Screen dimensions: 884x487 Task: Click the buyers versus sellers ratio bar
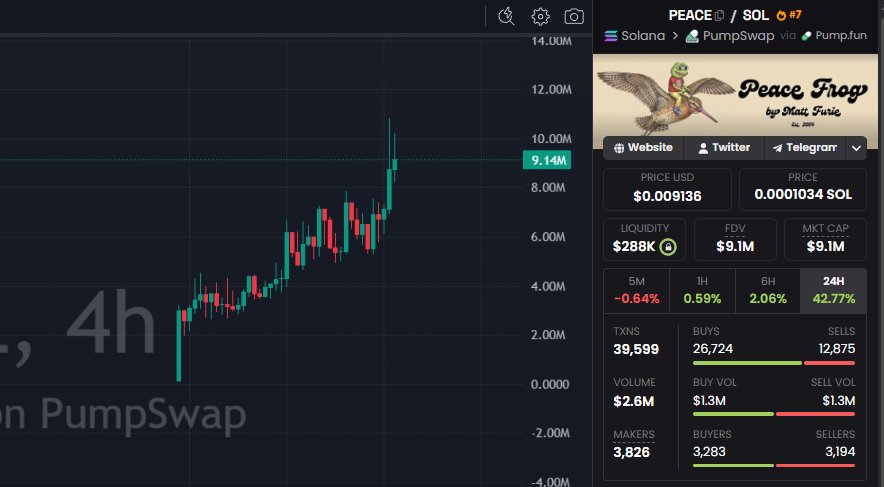tap(774, 466)
